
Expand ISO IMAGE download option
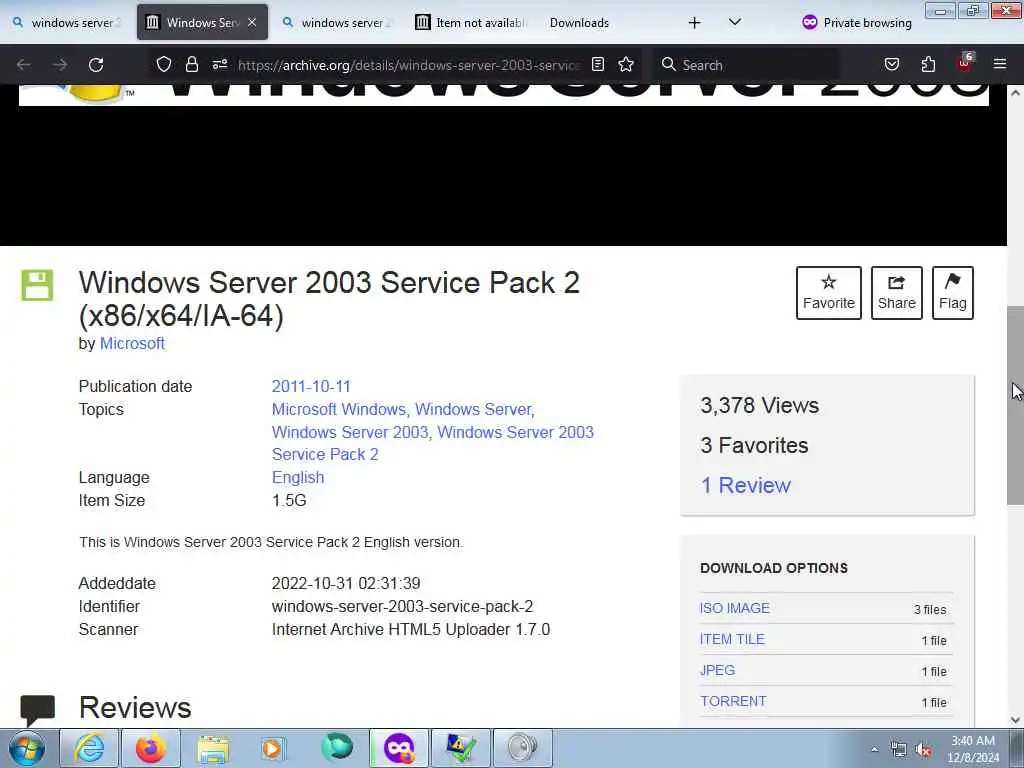735,609
